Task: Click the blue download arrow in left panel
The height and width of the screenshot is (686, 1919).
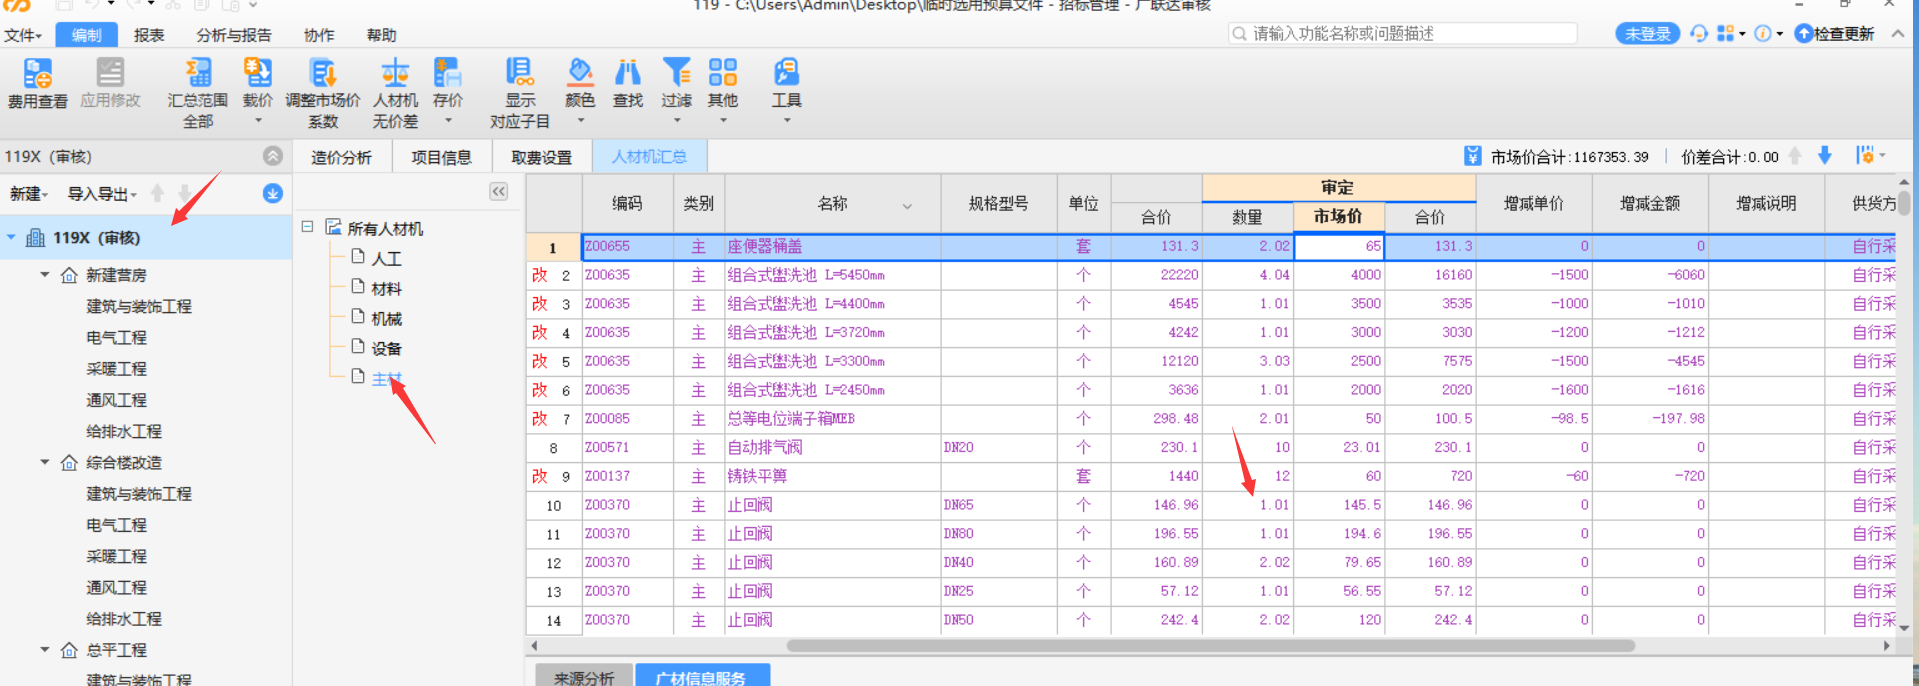Action: (x=272, y=193)
